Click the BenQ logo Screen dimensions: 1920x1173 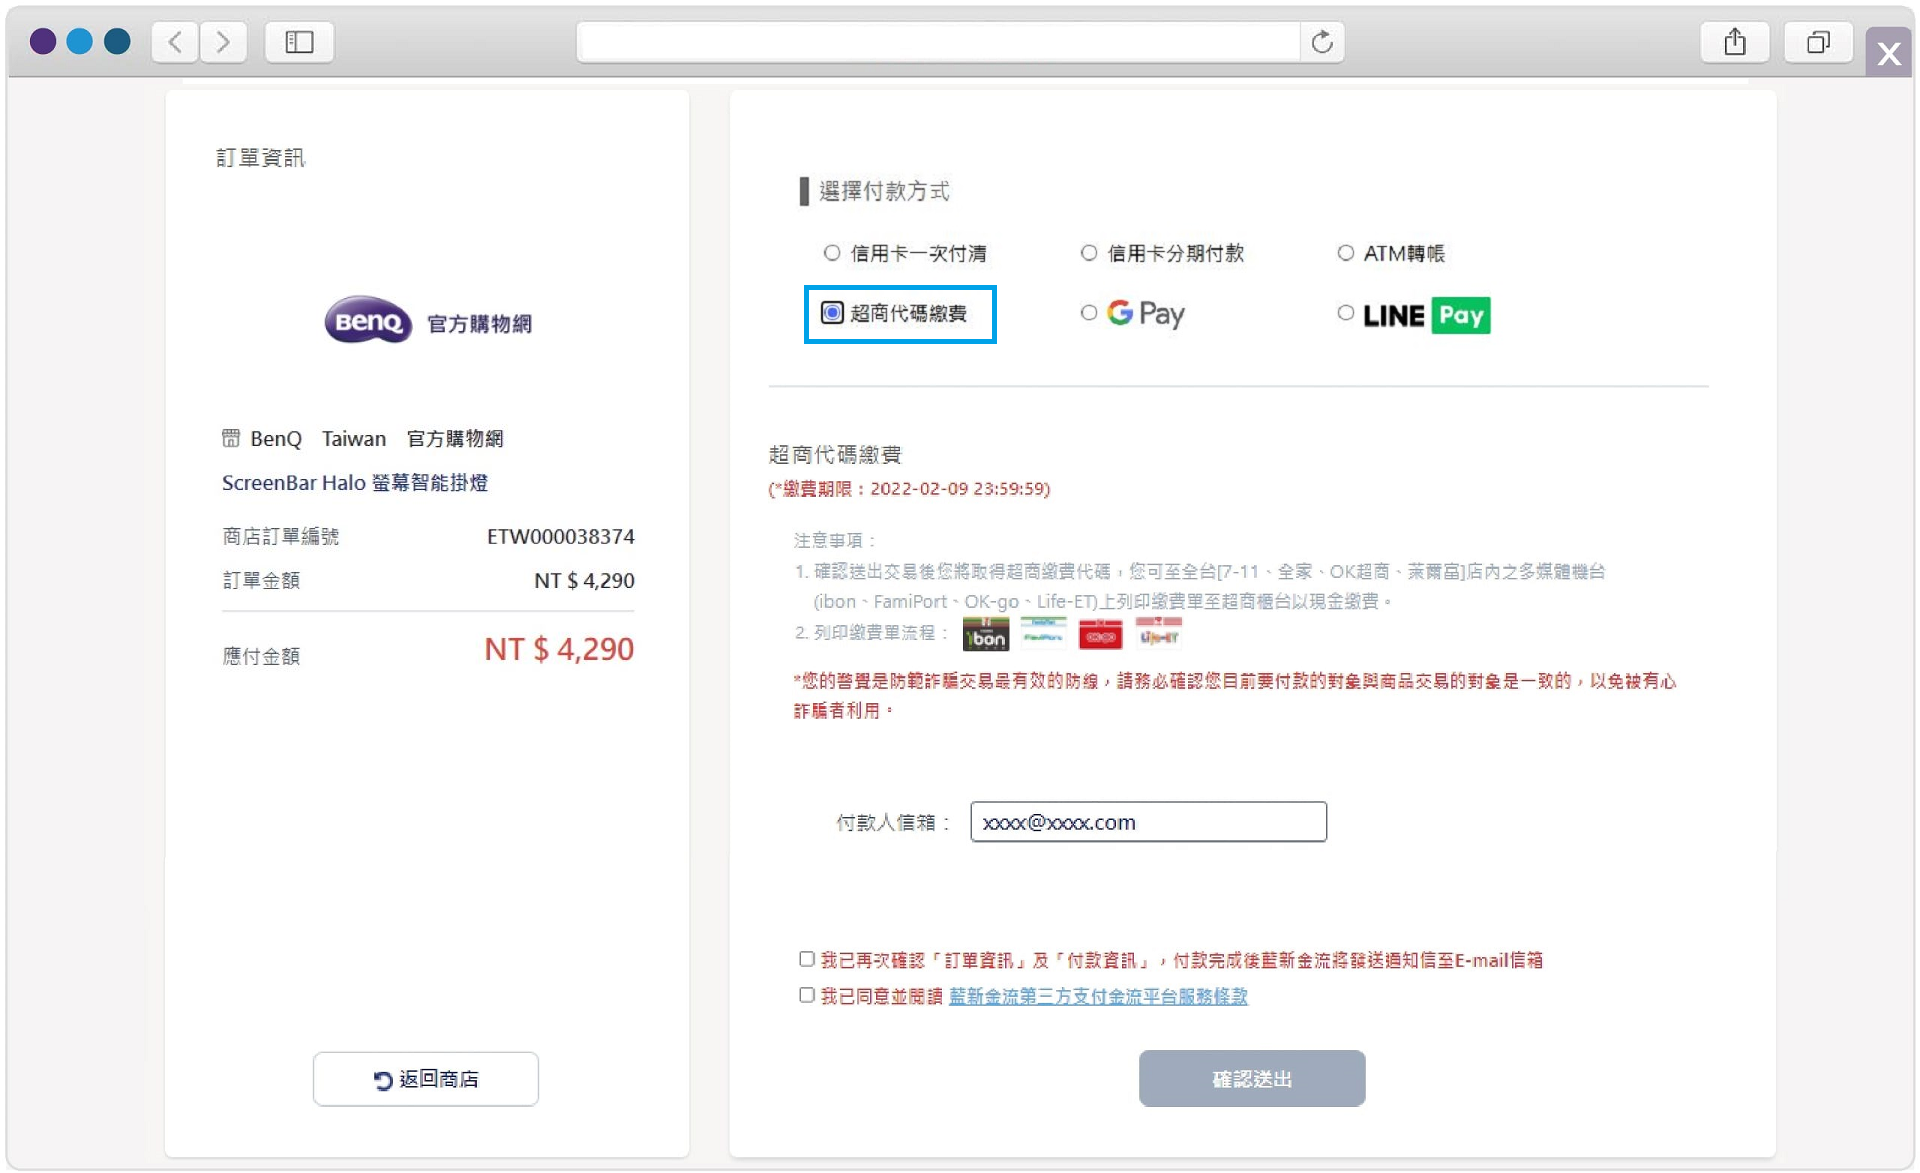coord(368,321)
